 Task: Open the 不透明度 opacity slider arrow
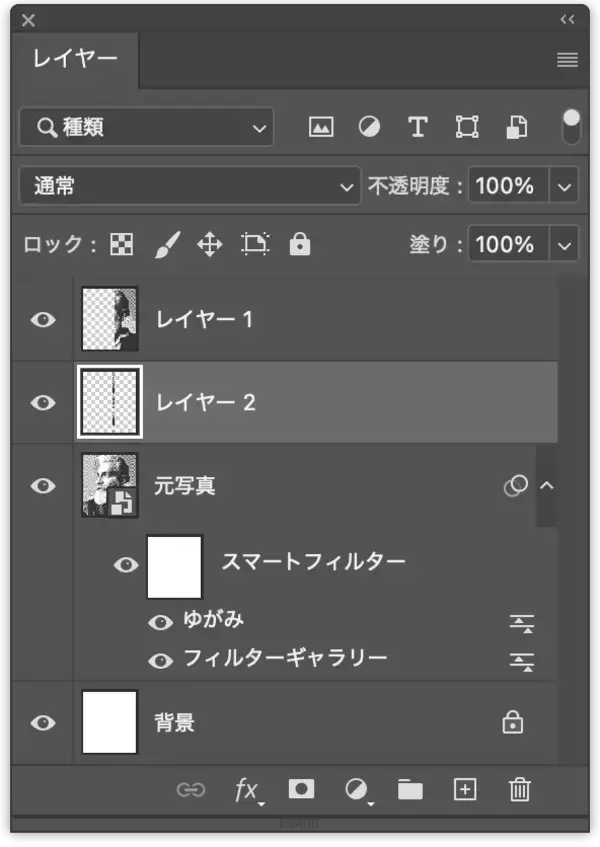[x=564, y=187]
